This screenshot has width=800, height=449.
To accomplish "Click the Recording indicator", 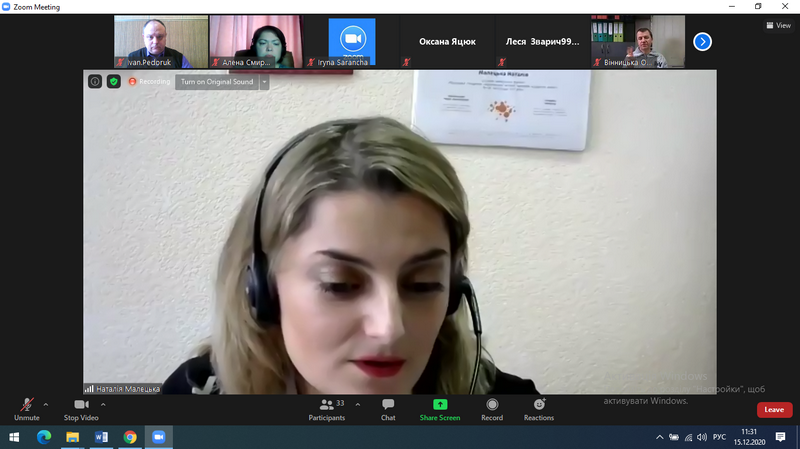I will [x=149, y=82].
